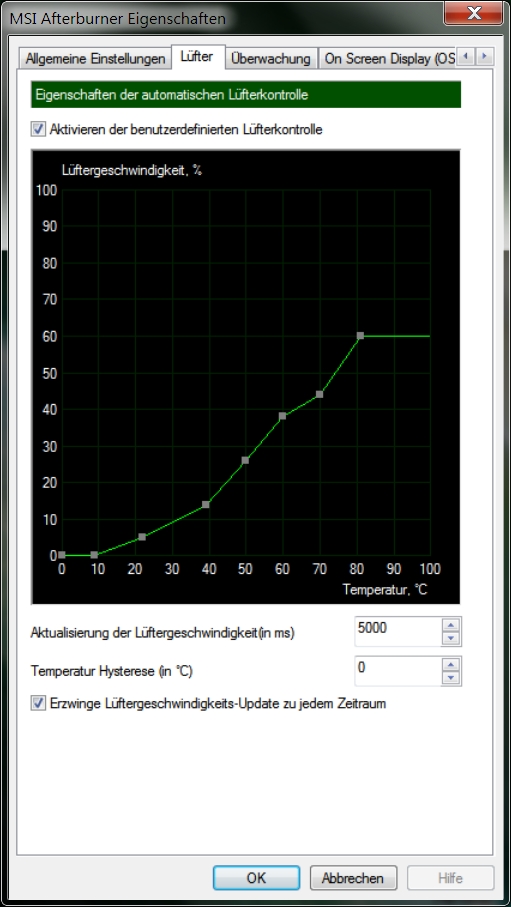Click the Eigenschaften der automatischen Lüfterkontrolle header
The height and width of the screenshot is (907, 511).
click(x=246, y=95)
